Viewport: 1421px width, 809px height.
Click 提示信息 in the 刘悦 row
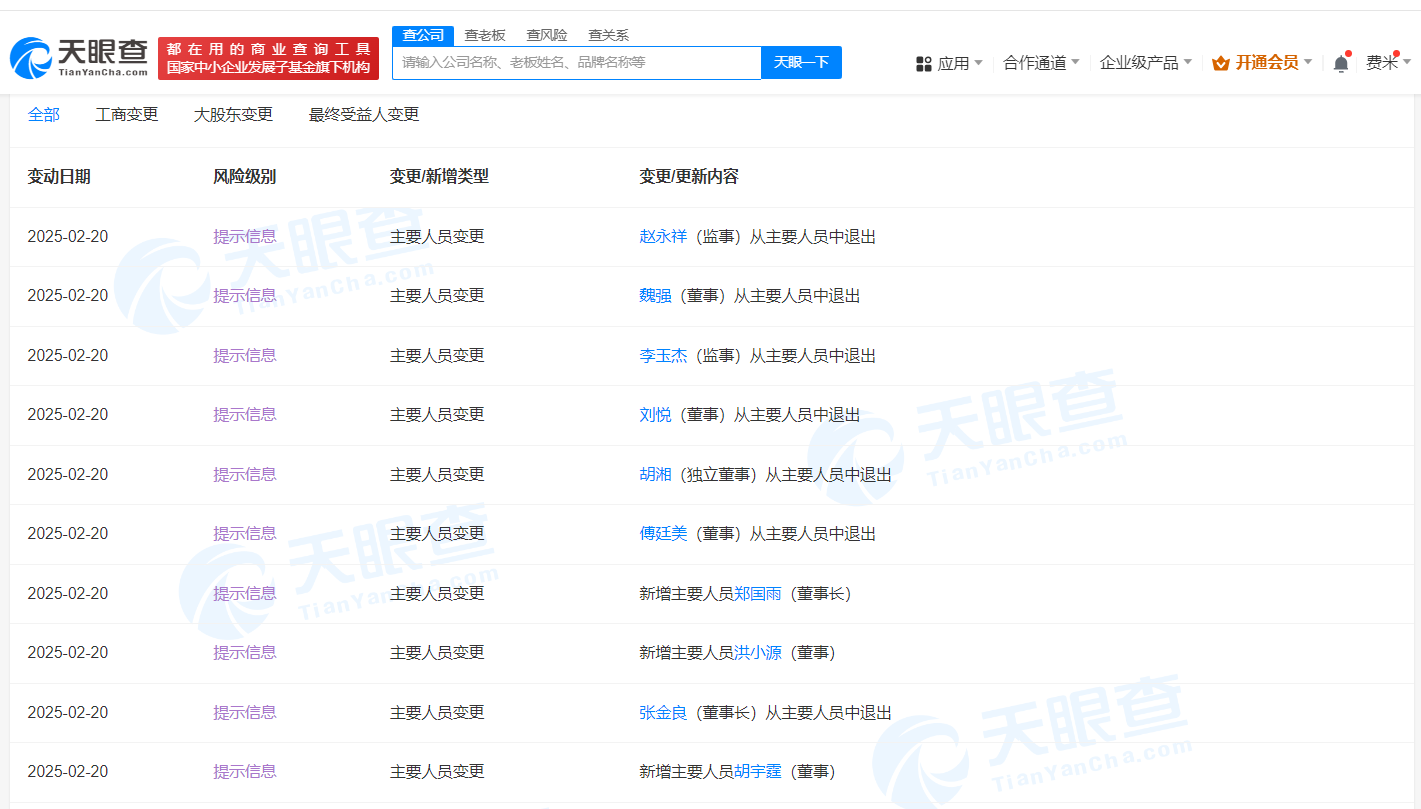tap(245, 414)
